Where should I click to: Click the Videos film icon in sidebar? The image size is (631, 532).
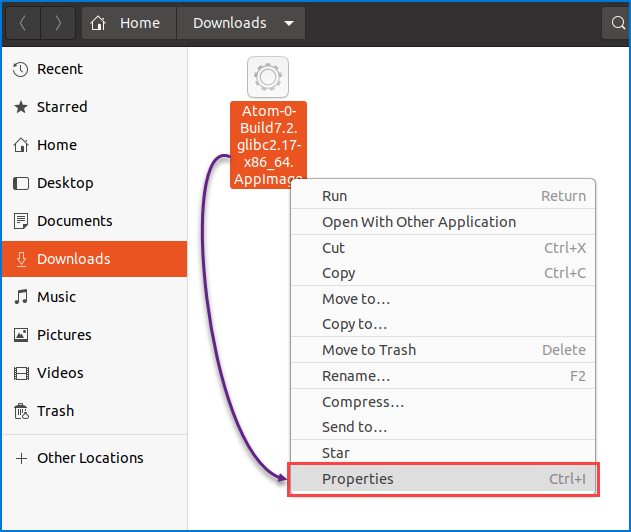pos(21,373)
